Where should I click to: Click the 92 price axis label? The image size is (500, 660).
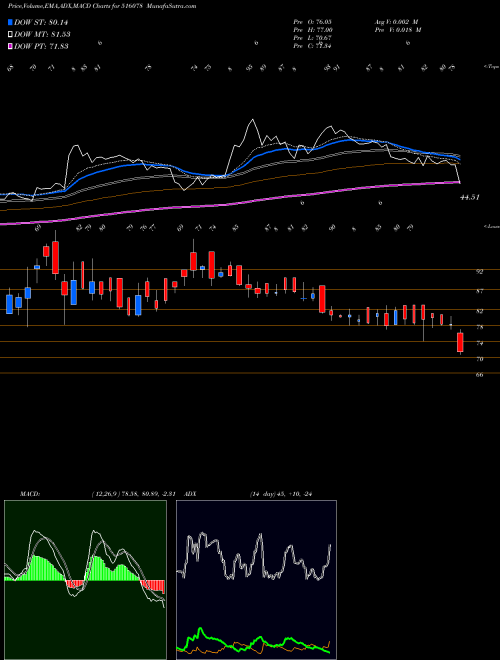tap(479, 272)
